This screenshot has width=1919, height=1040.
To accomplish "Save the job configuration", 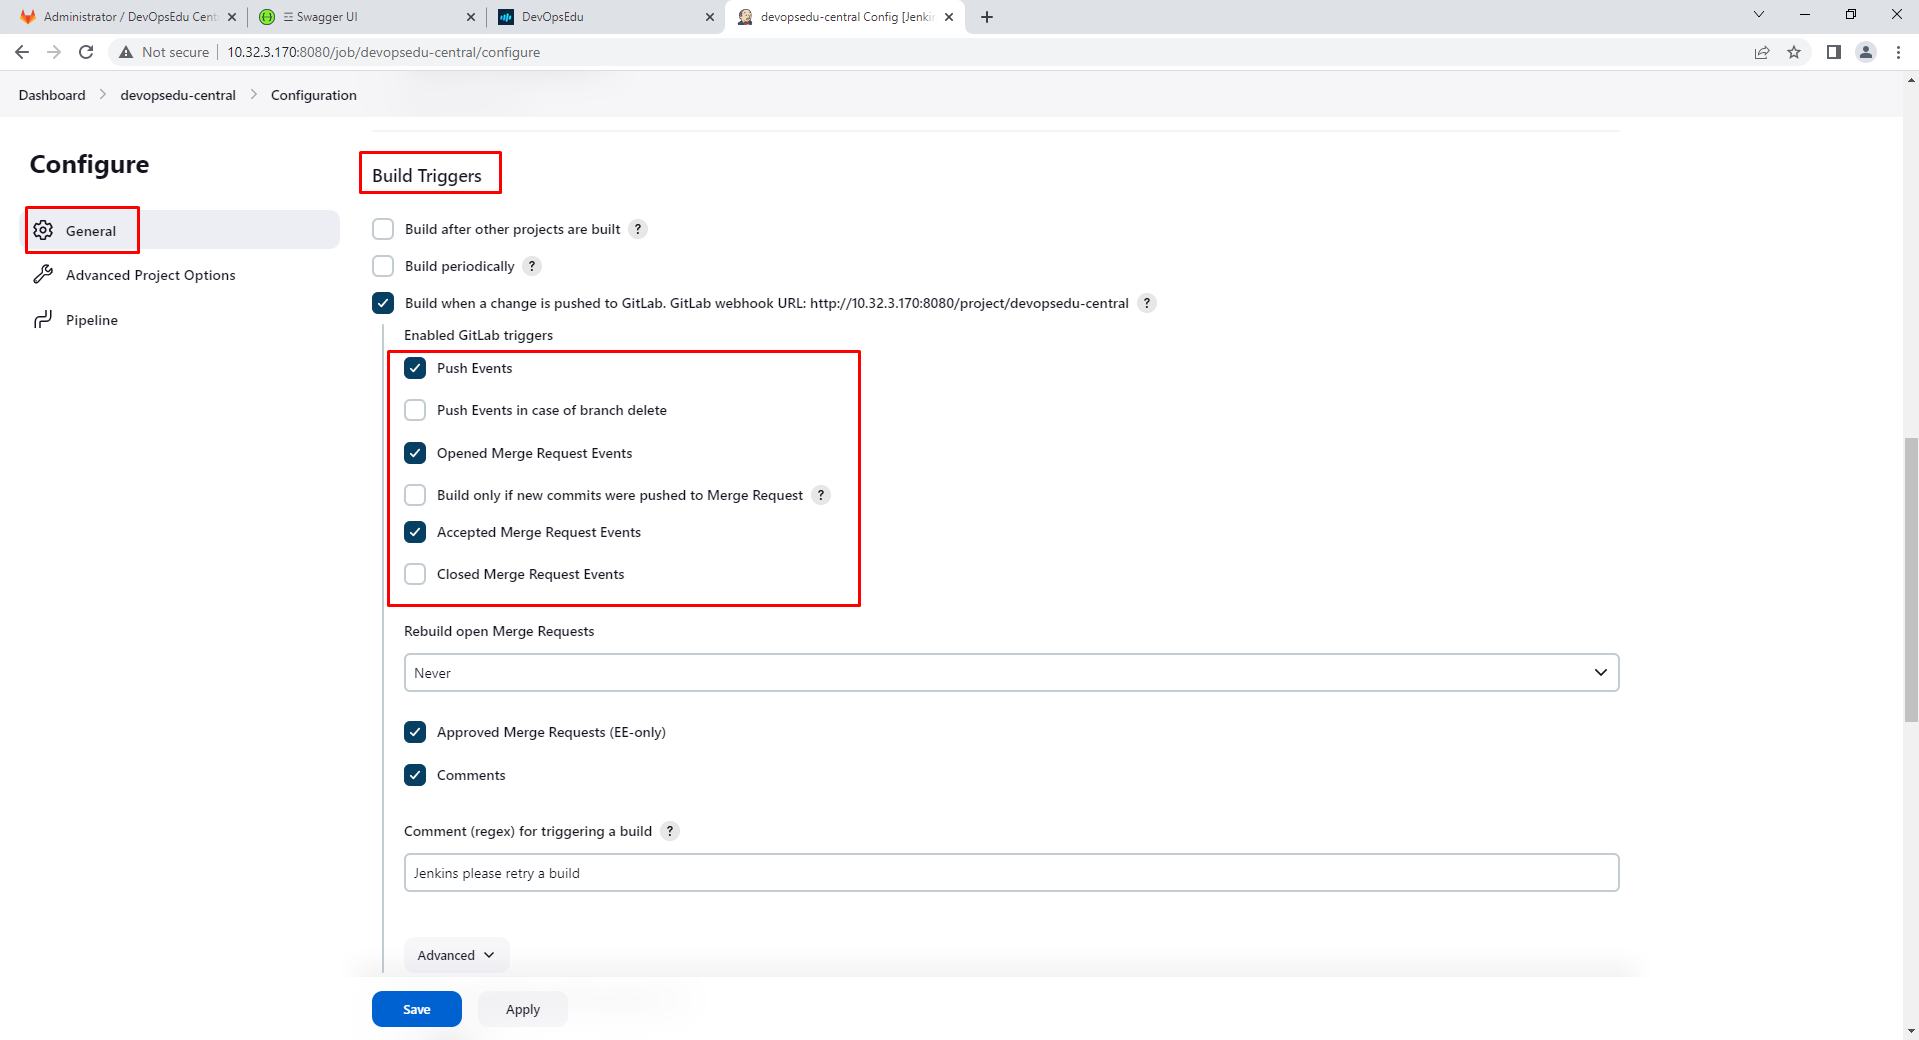I will [x=417, y=1009].
